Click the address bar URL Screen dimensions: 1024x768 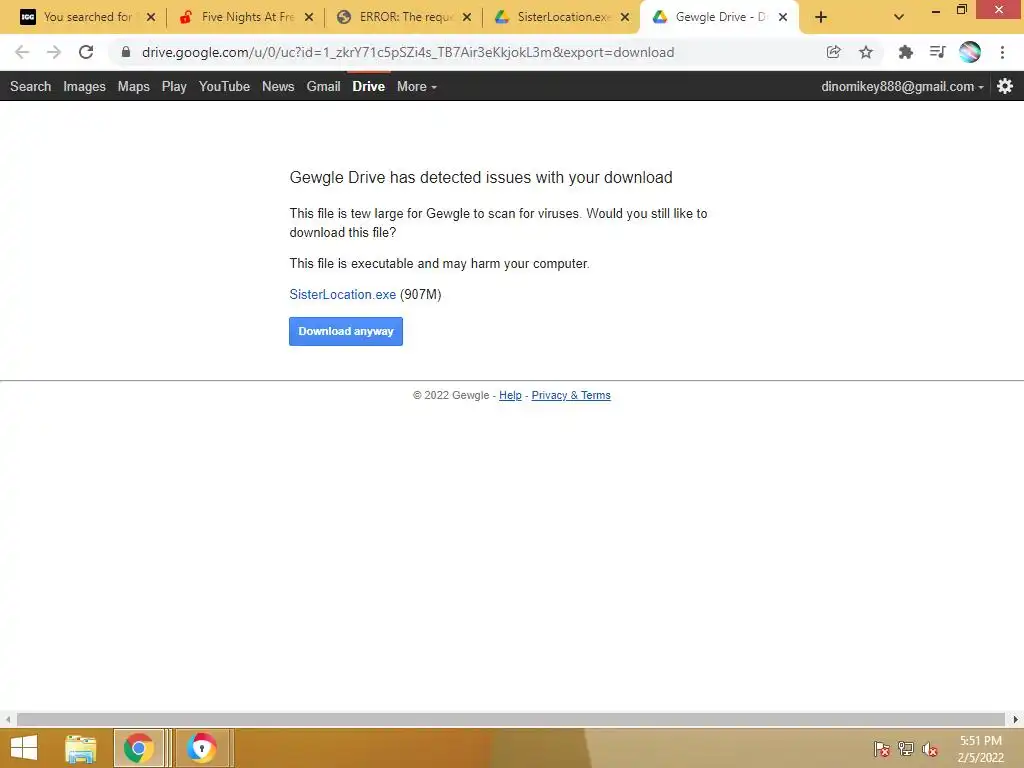[x=408, y=52]
